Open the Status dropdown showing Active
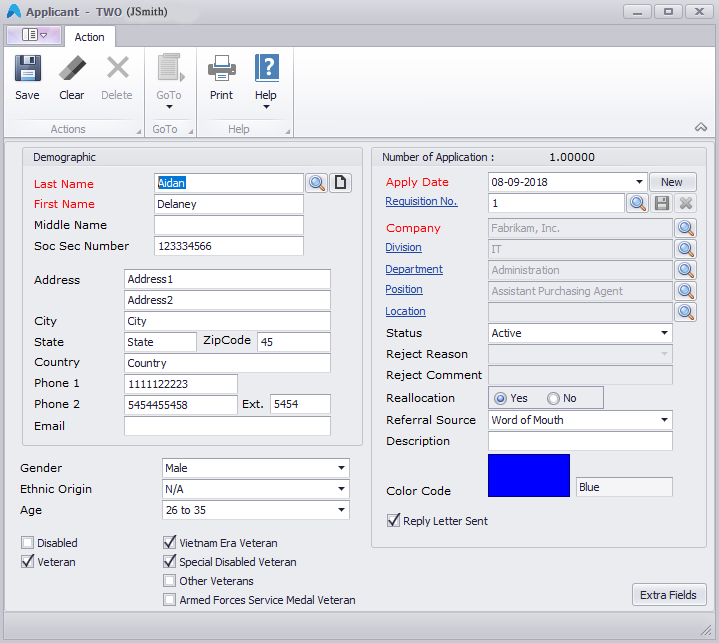 tap(664, 333)
